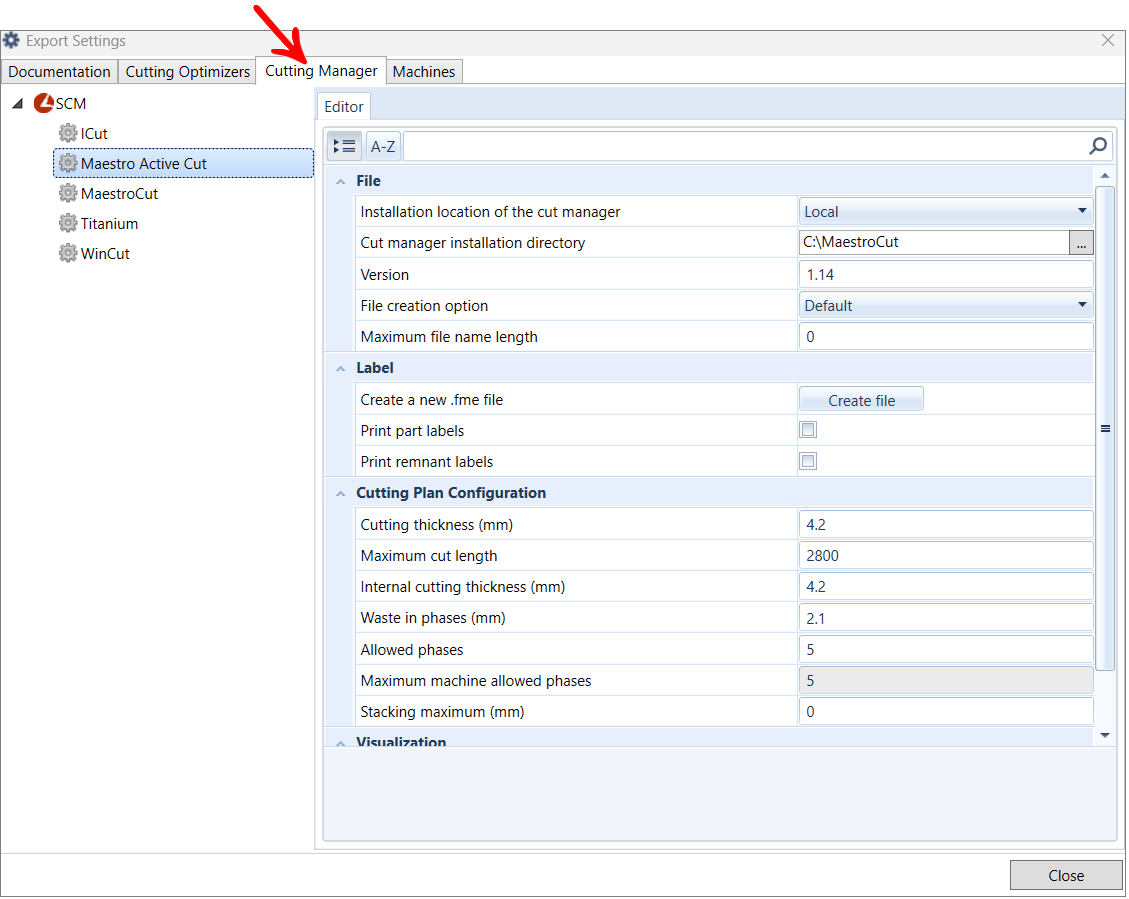
Task: Click the gear icon beside WinCut
Action: [68, 253]
